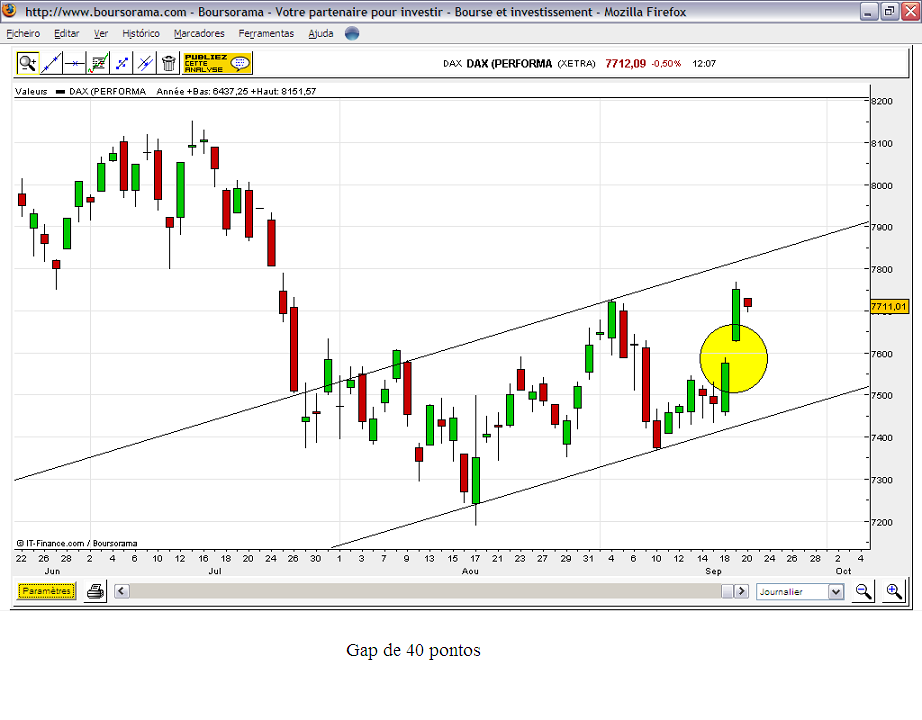Click the yellow 7711,01 price label
This screenshot has width=922, height=720.
[888, 306]
